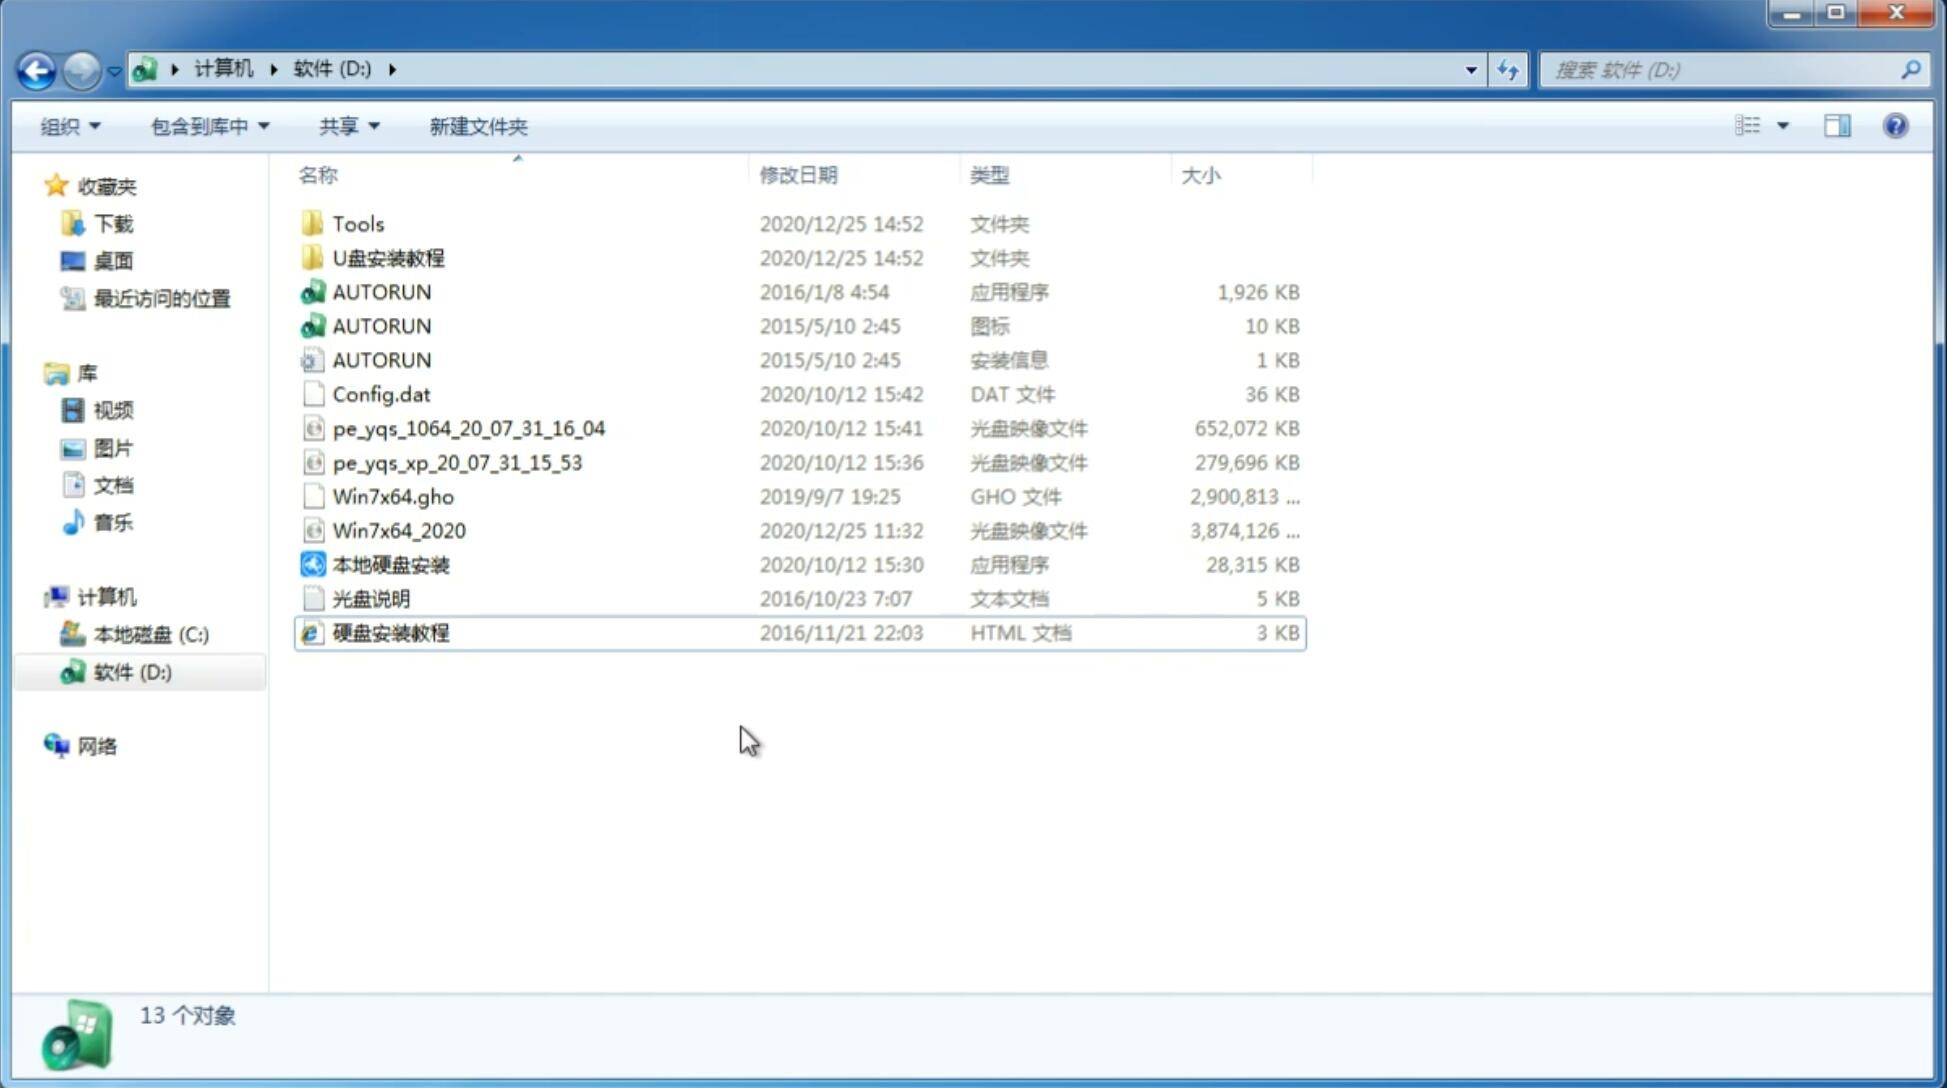Open Config.dat configuration file

380,393
